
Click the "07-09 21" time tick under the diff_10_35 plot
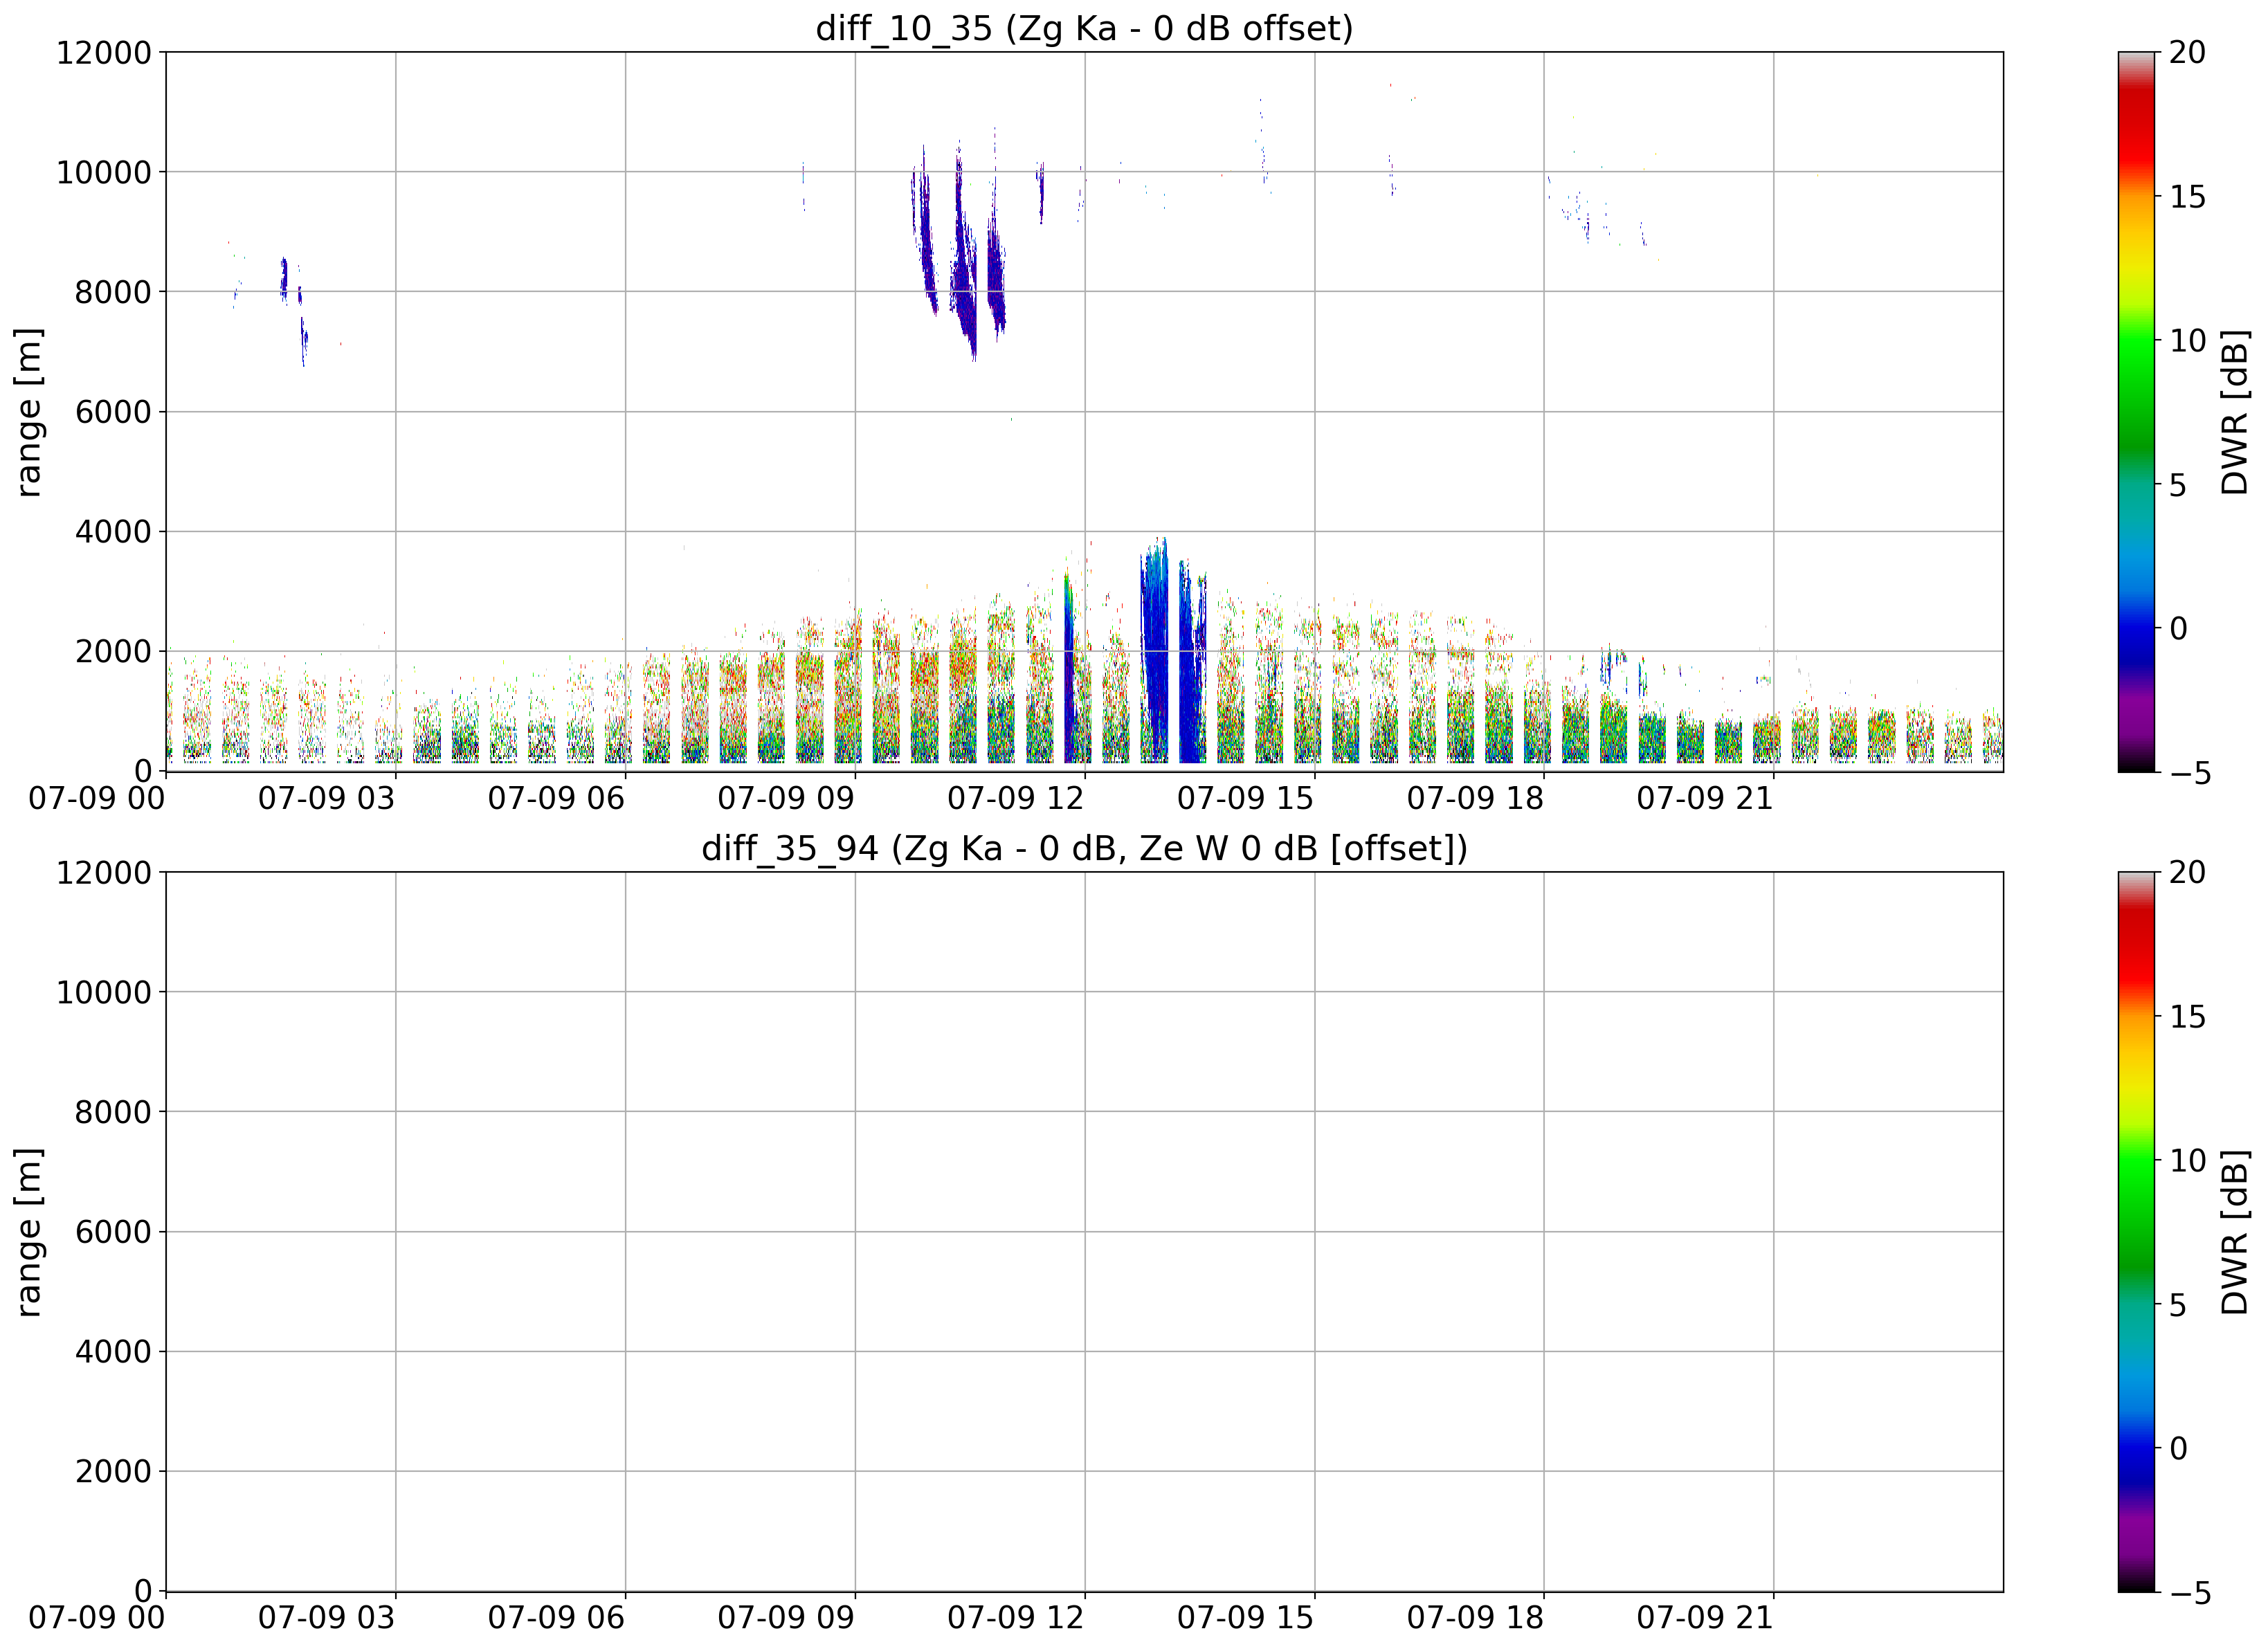1706,798
